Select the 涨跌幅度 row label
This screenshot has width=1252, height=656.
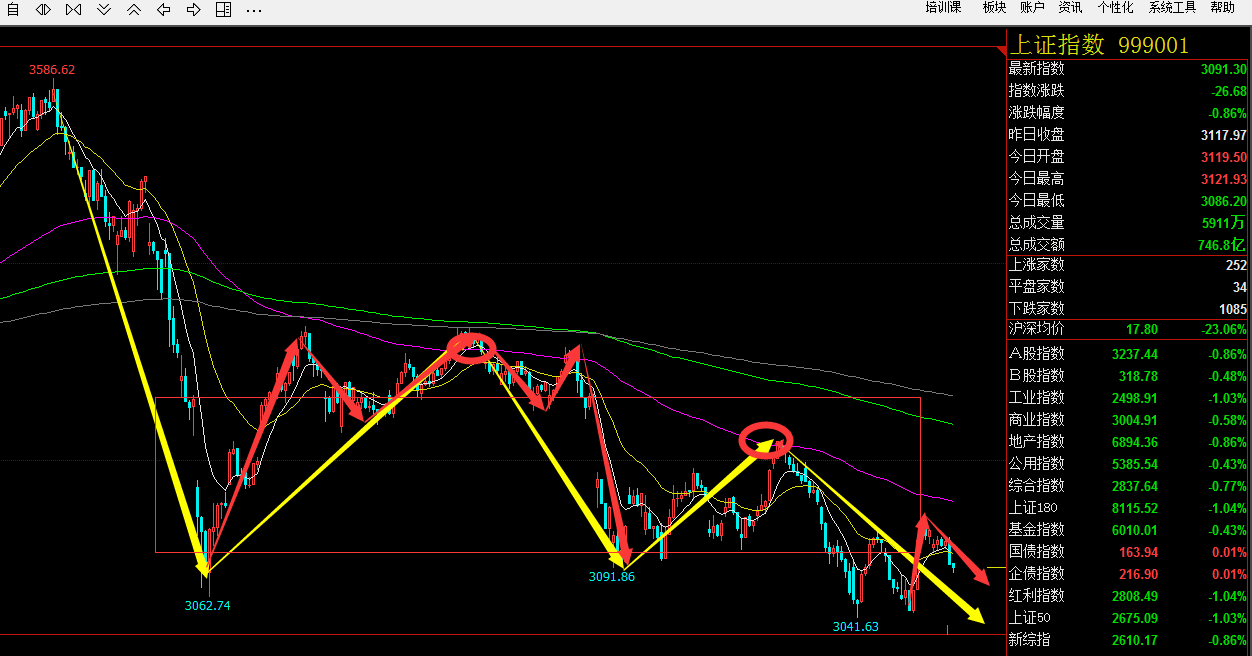tap(1037, 113)
